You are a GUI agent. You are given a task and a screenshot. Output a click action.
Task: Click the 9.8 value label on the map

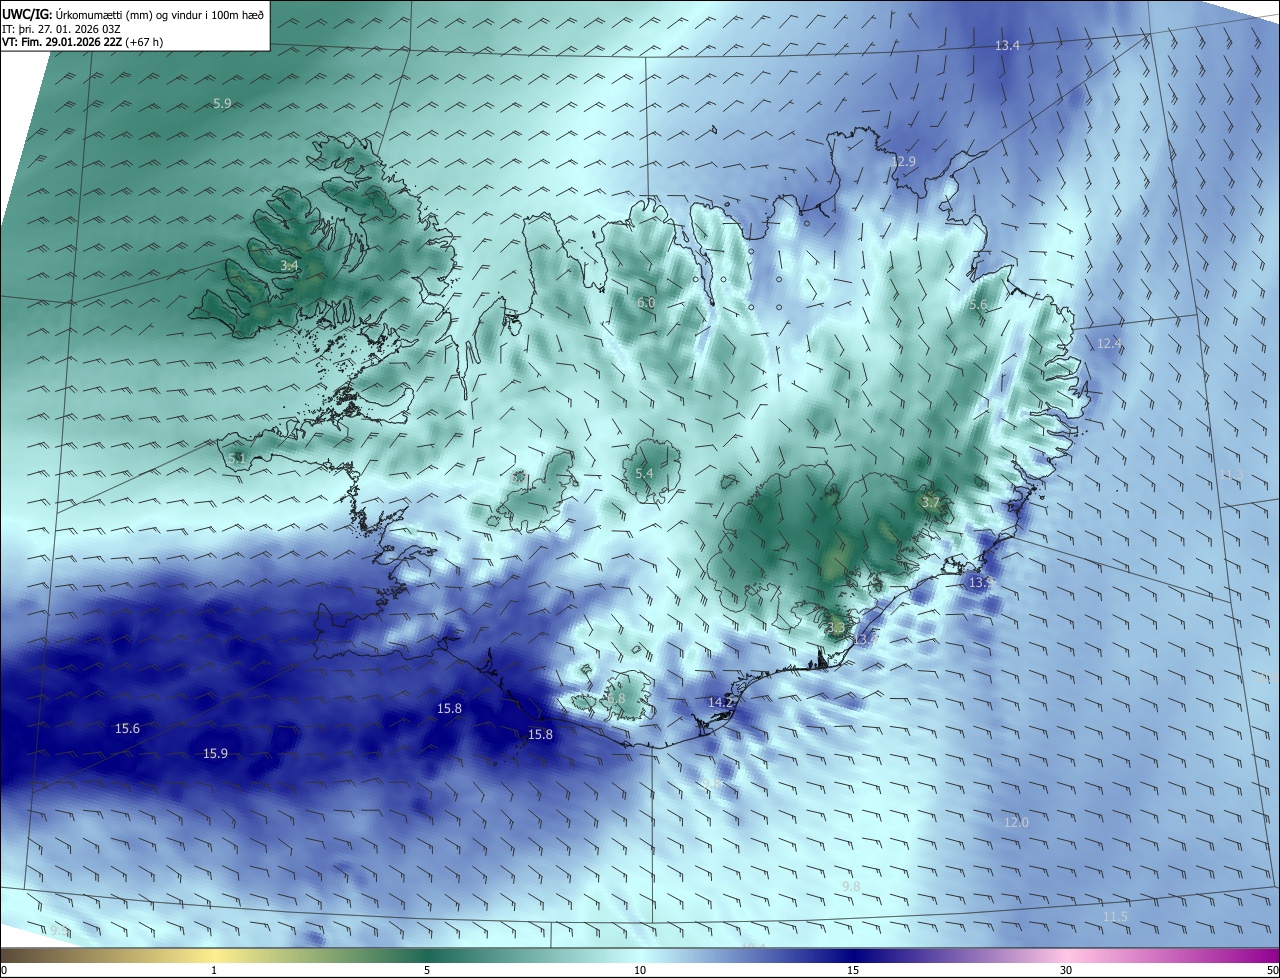coord(851,886)
